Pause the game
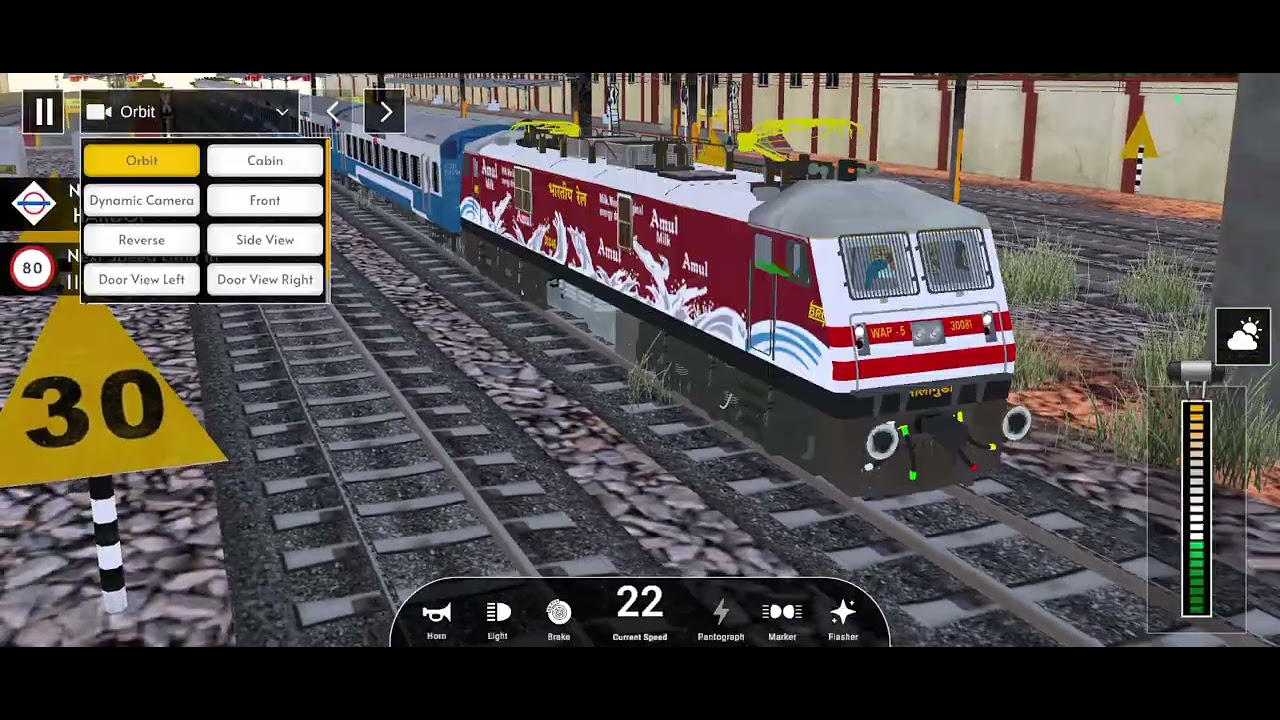1280x720 pixels. pos(44,112)
